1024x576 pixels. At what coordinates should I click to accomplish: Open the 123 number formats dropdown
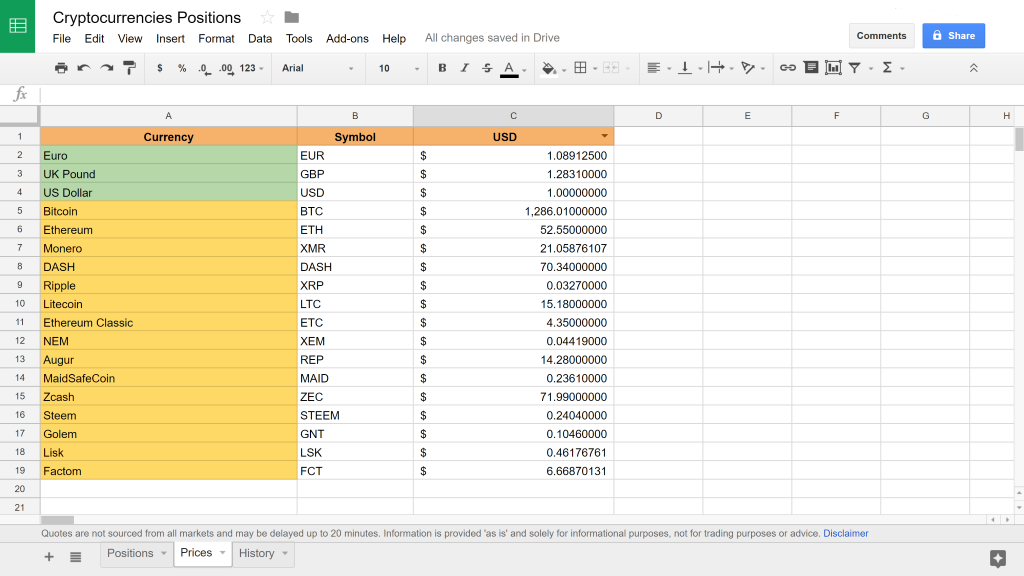tap(251, 68)
